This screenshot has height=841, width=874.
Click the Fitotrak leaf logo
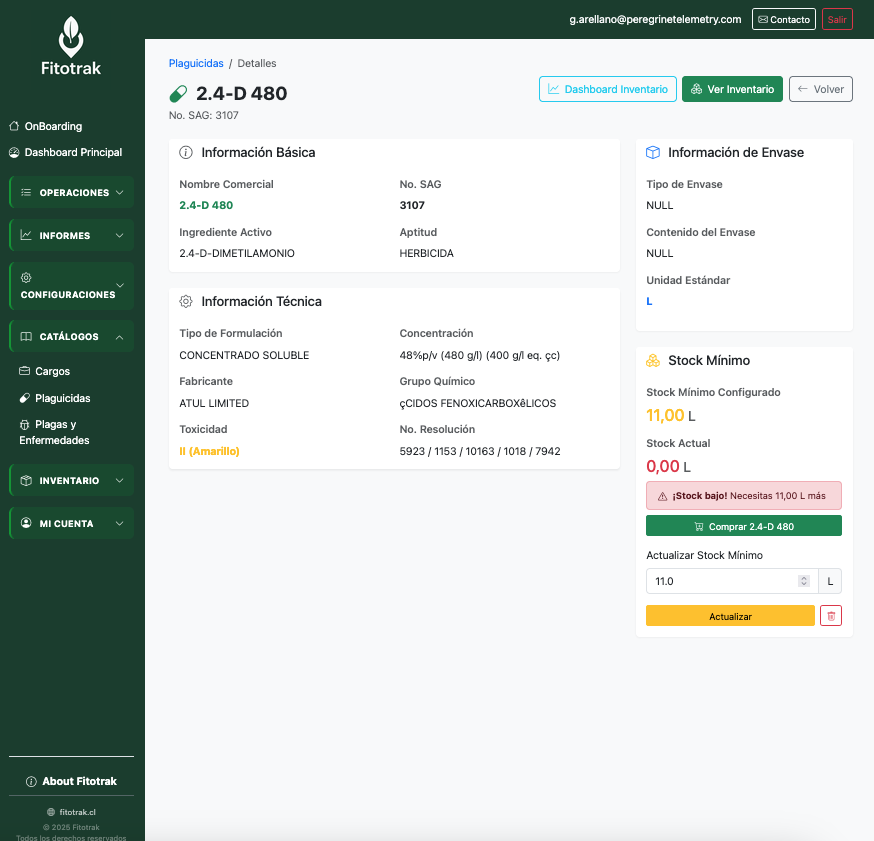[71, 37]
